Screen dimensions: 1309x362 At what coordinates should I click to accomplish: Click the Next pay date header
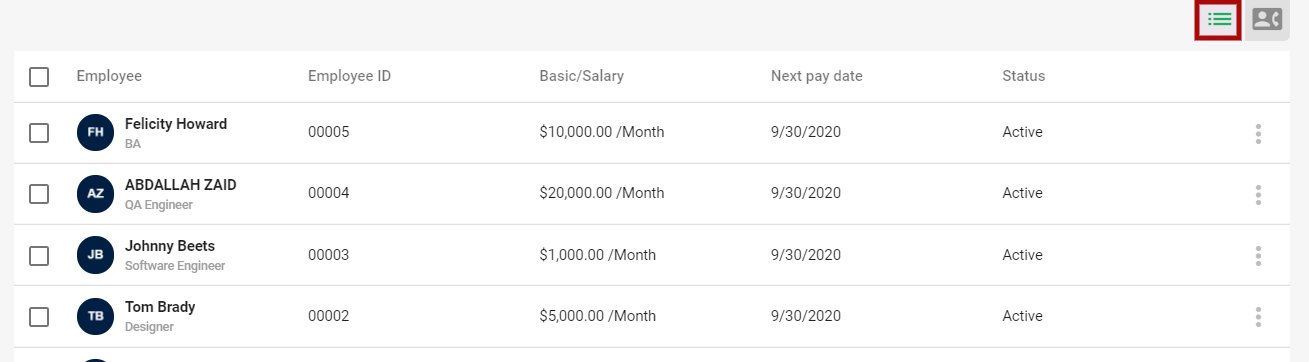(x=816, y=76)
